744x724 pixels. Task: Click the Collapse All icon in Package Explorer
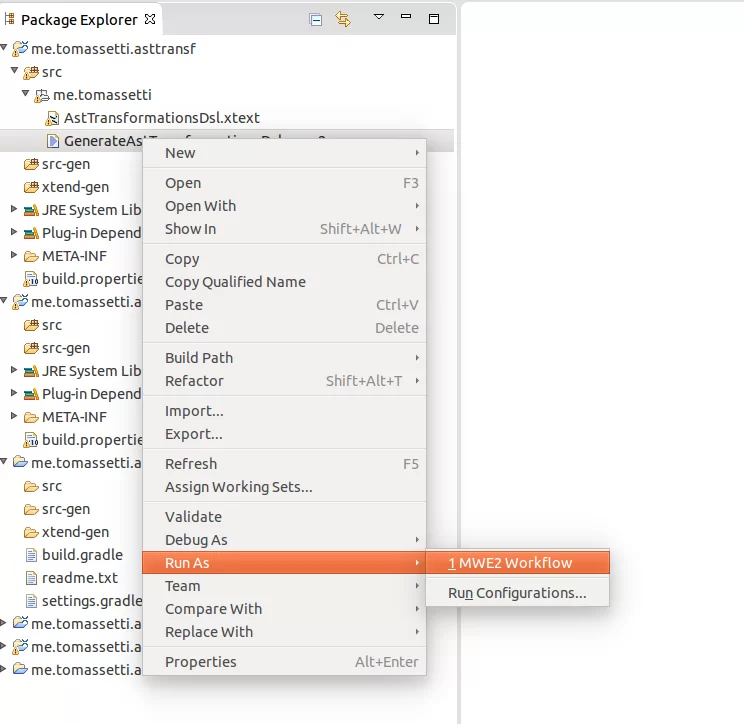[x=316, y=20]
